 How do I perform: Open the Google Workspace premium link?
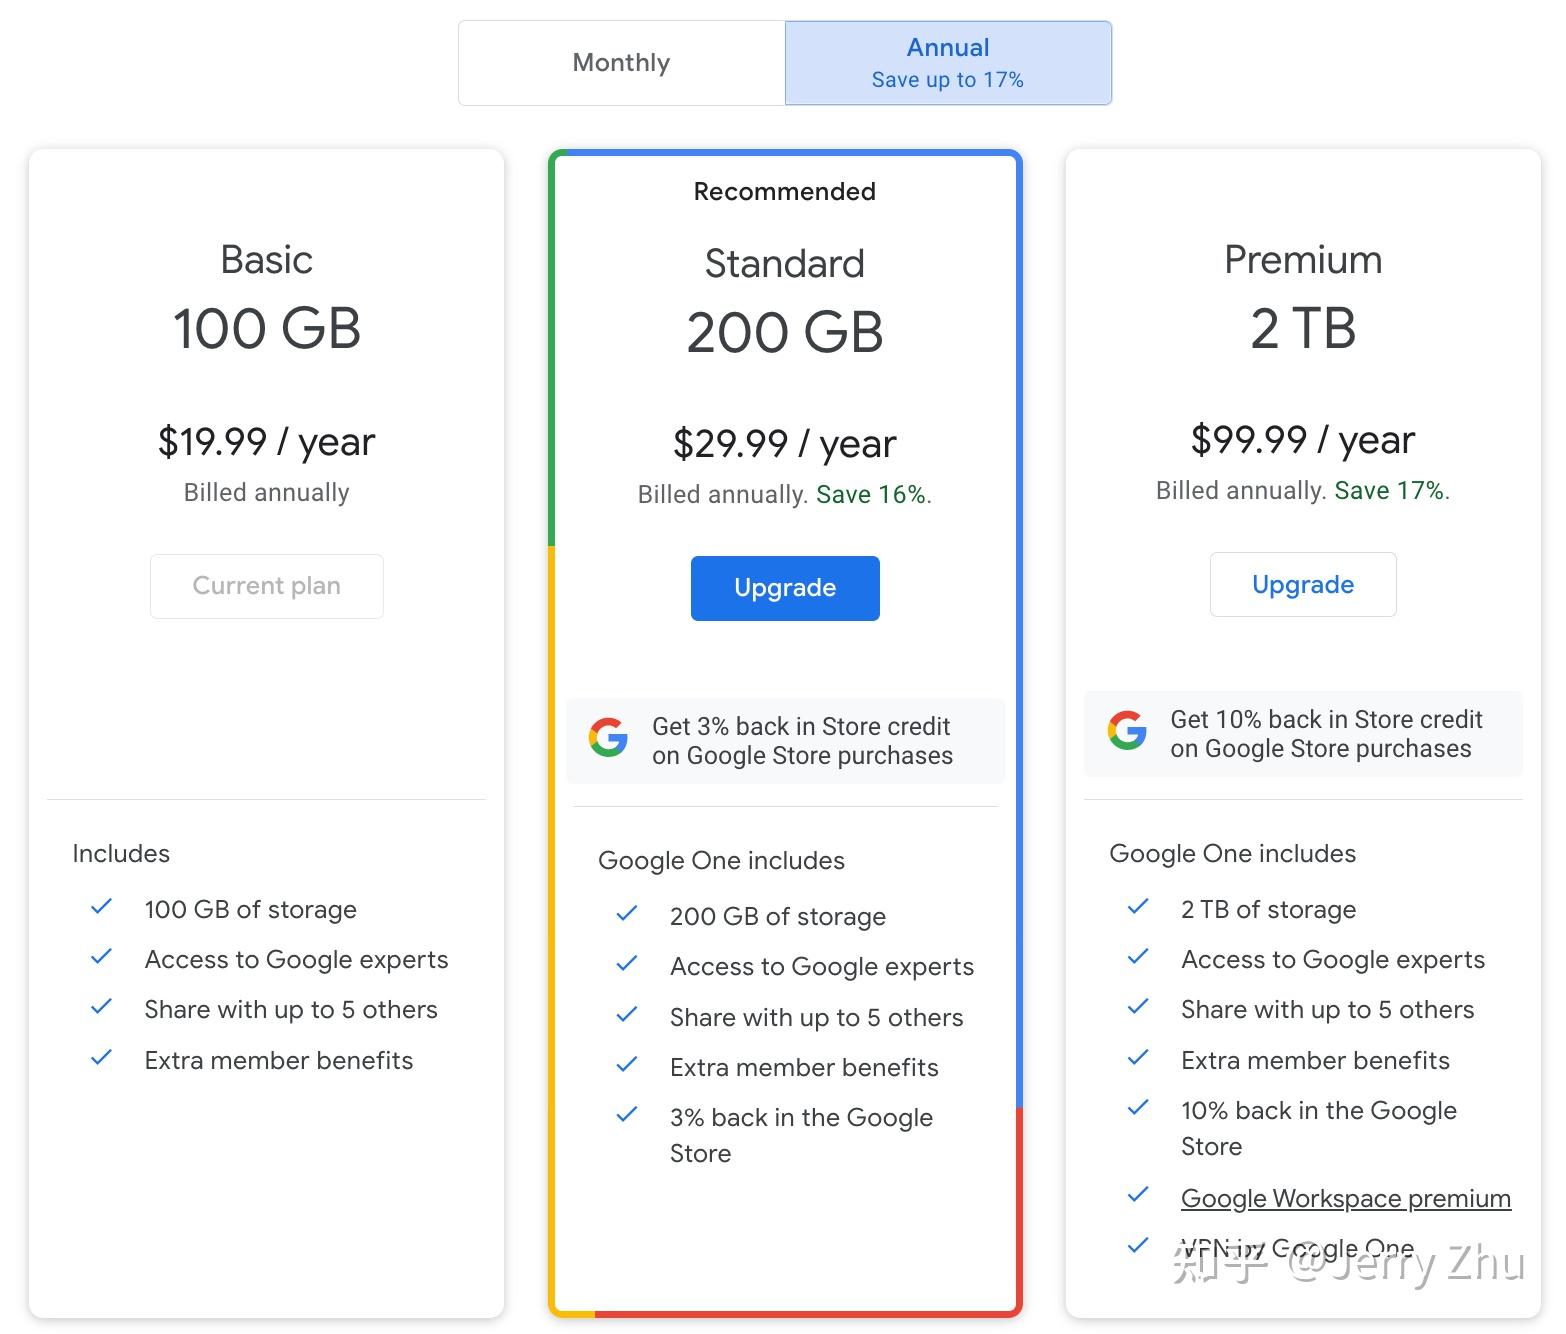[1345, 1197]
